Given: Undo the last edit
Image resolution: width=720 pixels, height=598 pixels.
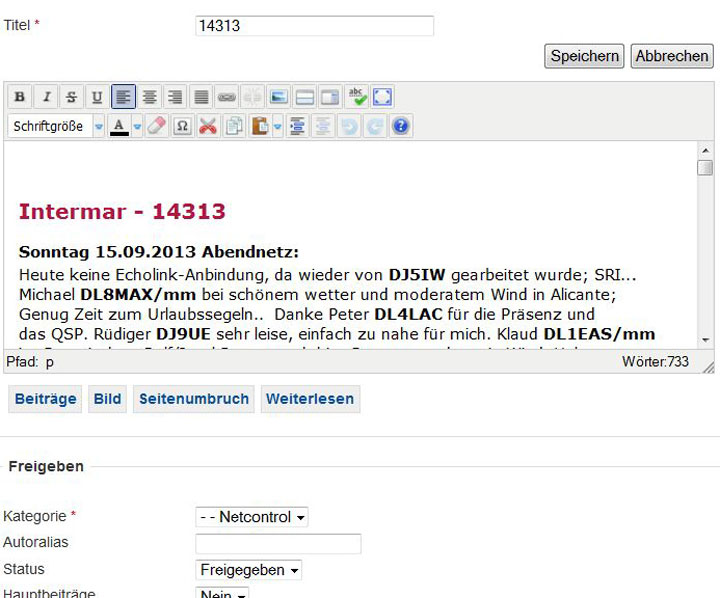Looking at the screenshot, I should click(x=349, y=126).
